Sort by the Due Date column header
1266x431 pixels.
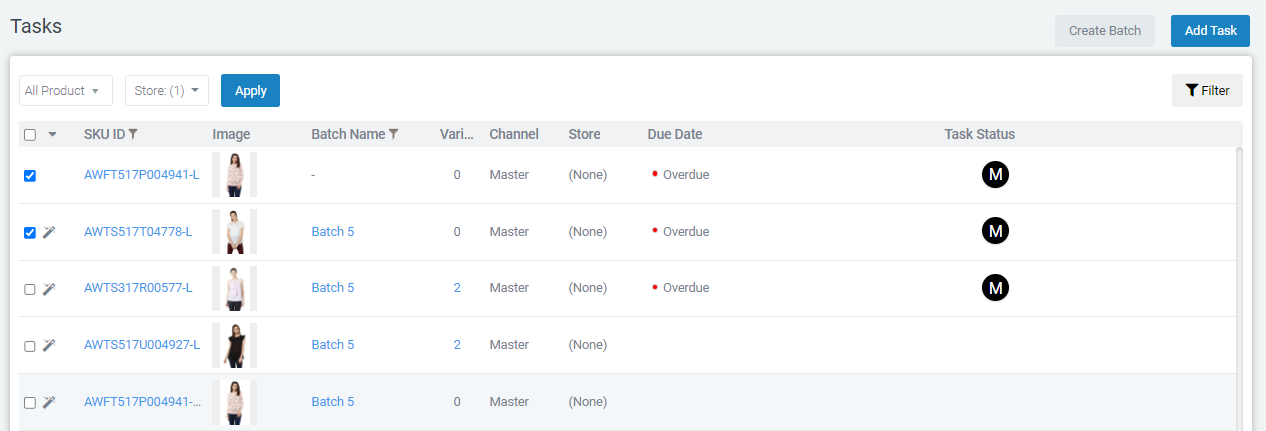tap(675, 134)
